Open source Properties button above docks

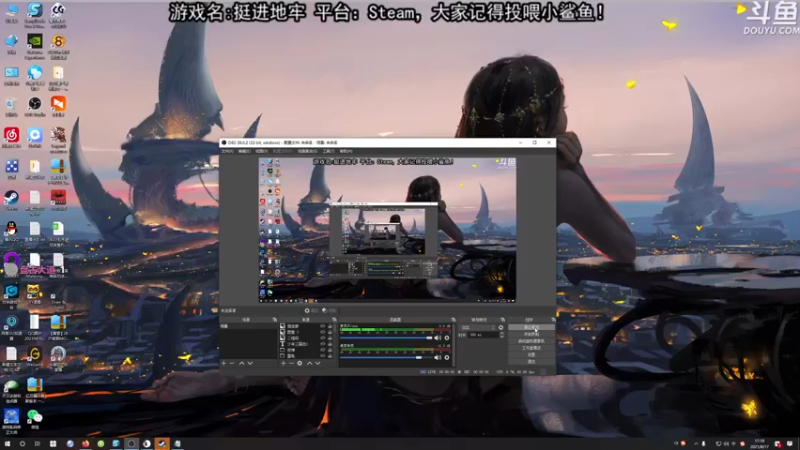[x=311, y=310]
